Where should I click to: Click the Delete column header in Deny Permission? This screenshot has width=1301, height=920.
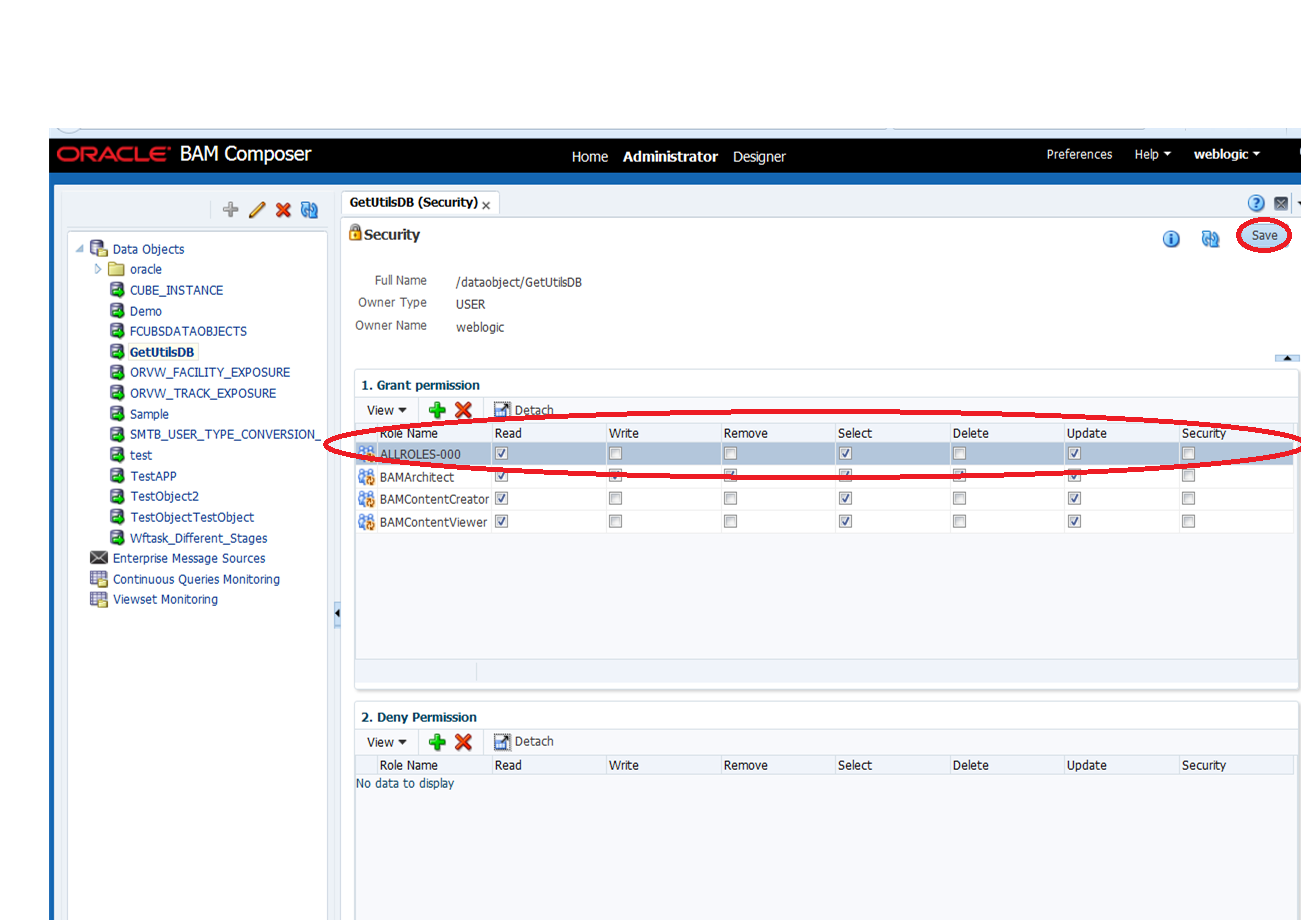point(971,766)
